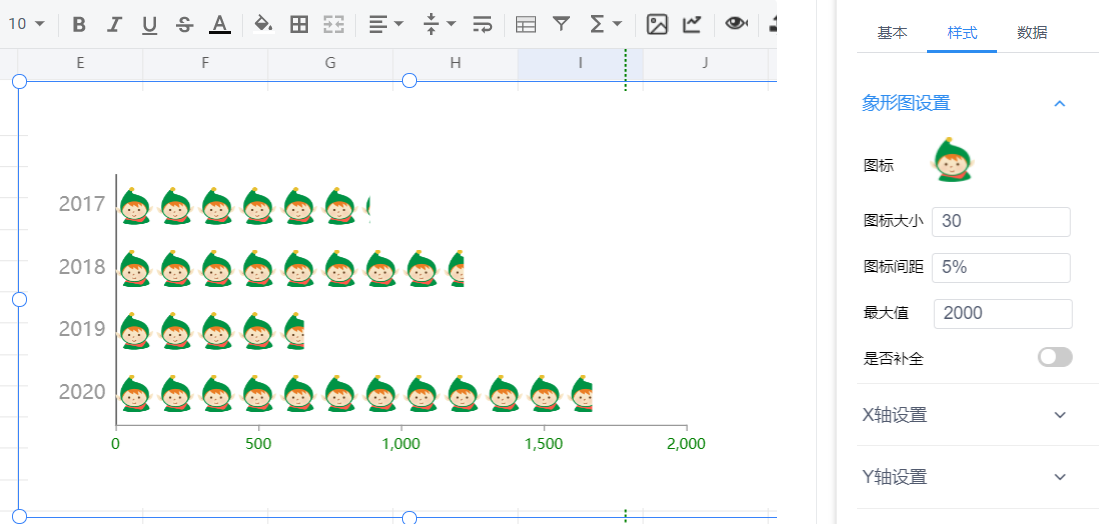Click the 2020 axis label
This screenshot has height=524, width=1099.
82,392
